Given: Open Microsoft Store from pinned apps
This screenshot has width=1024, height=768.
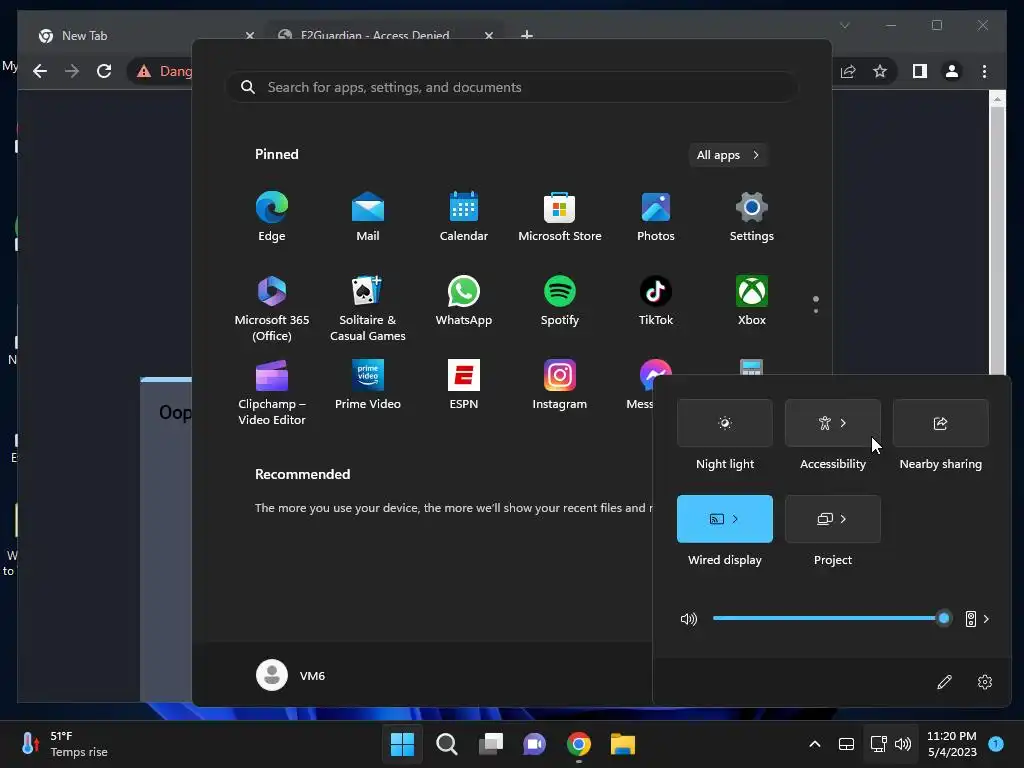Looking at the screenshot, I should (x=560, y=217).
